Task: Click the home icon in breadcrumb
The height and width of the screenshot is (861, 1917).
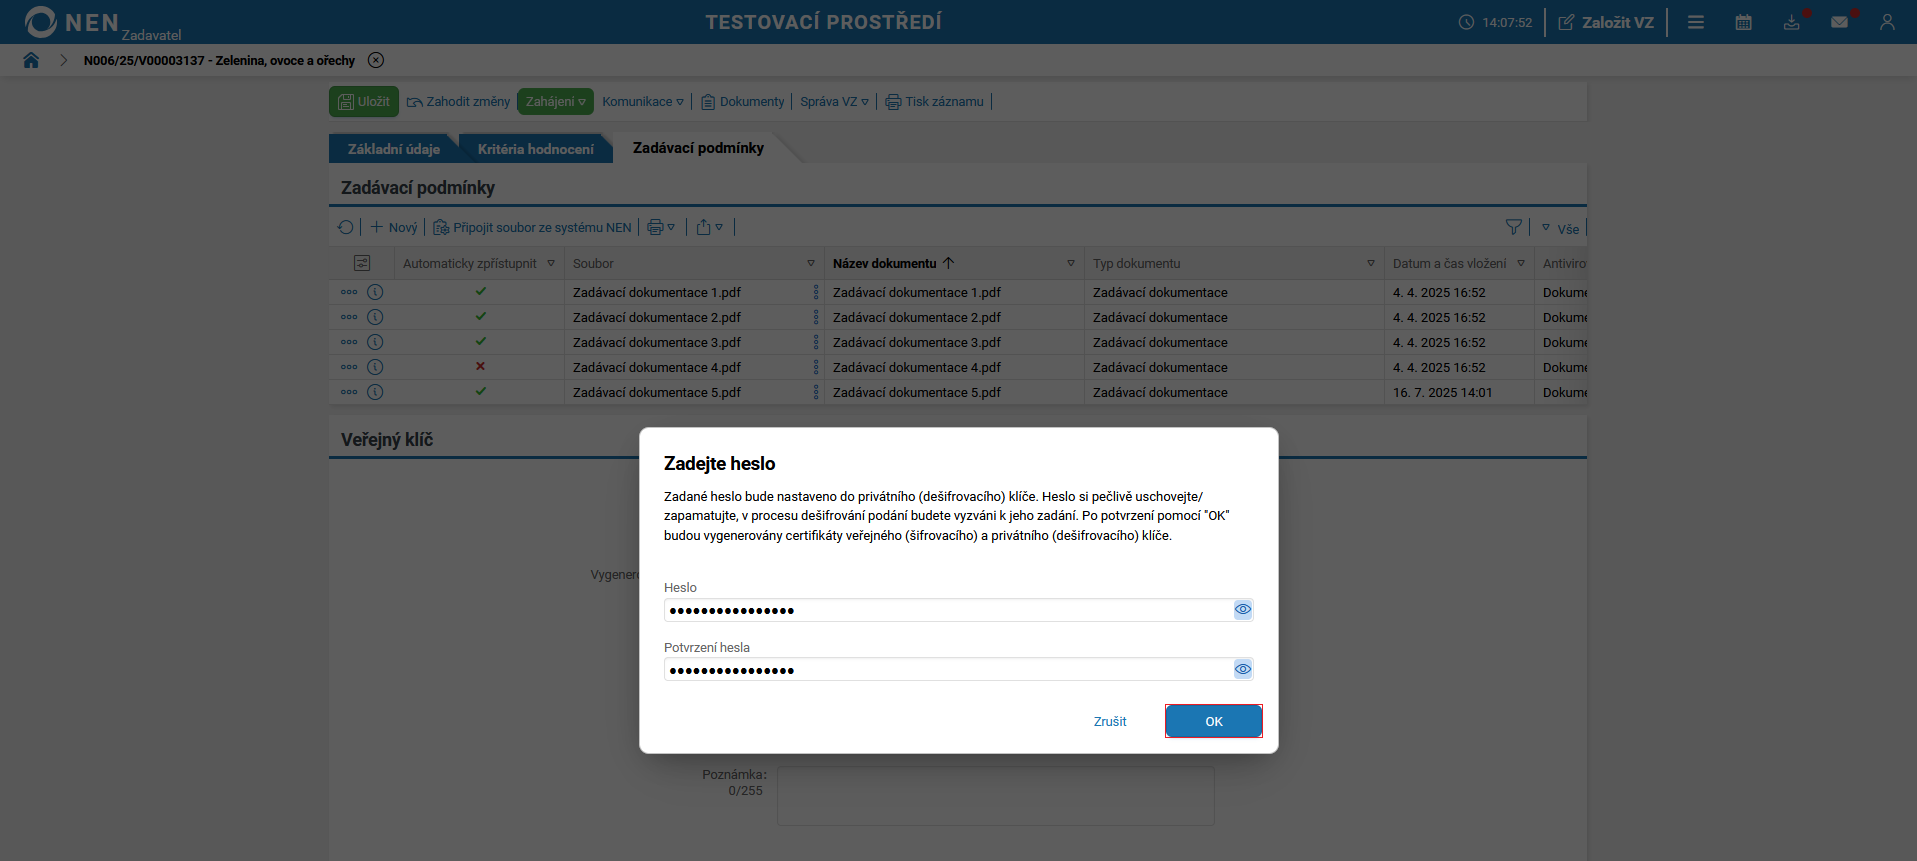Action: click(x=31, y=60)
